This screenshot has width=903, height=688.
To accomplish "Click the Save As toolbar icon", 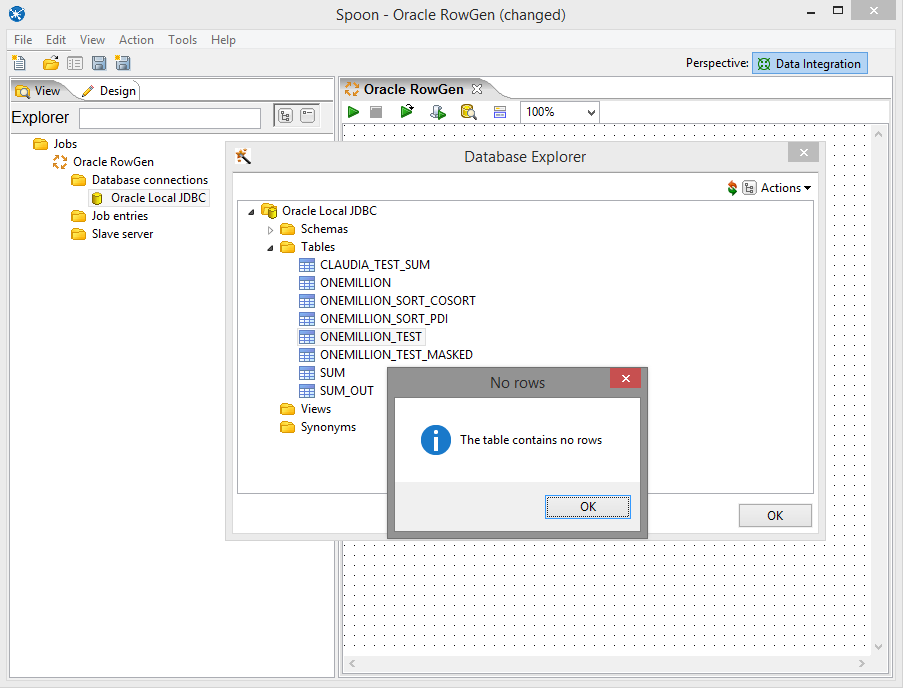I will tap(123, 63).
